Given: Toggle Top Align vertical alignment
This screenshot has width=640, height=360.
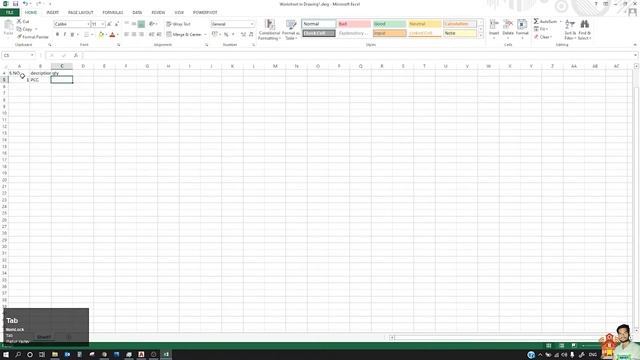Looking at the screenshot, I should [127, 24].
